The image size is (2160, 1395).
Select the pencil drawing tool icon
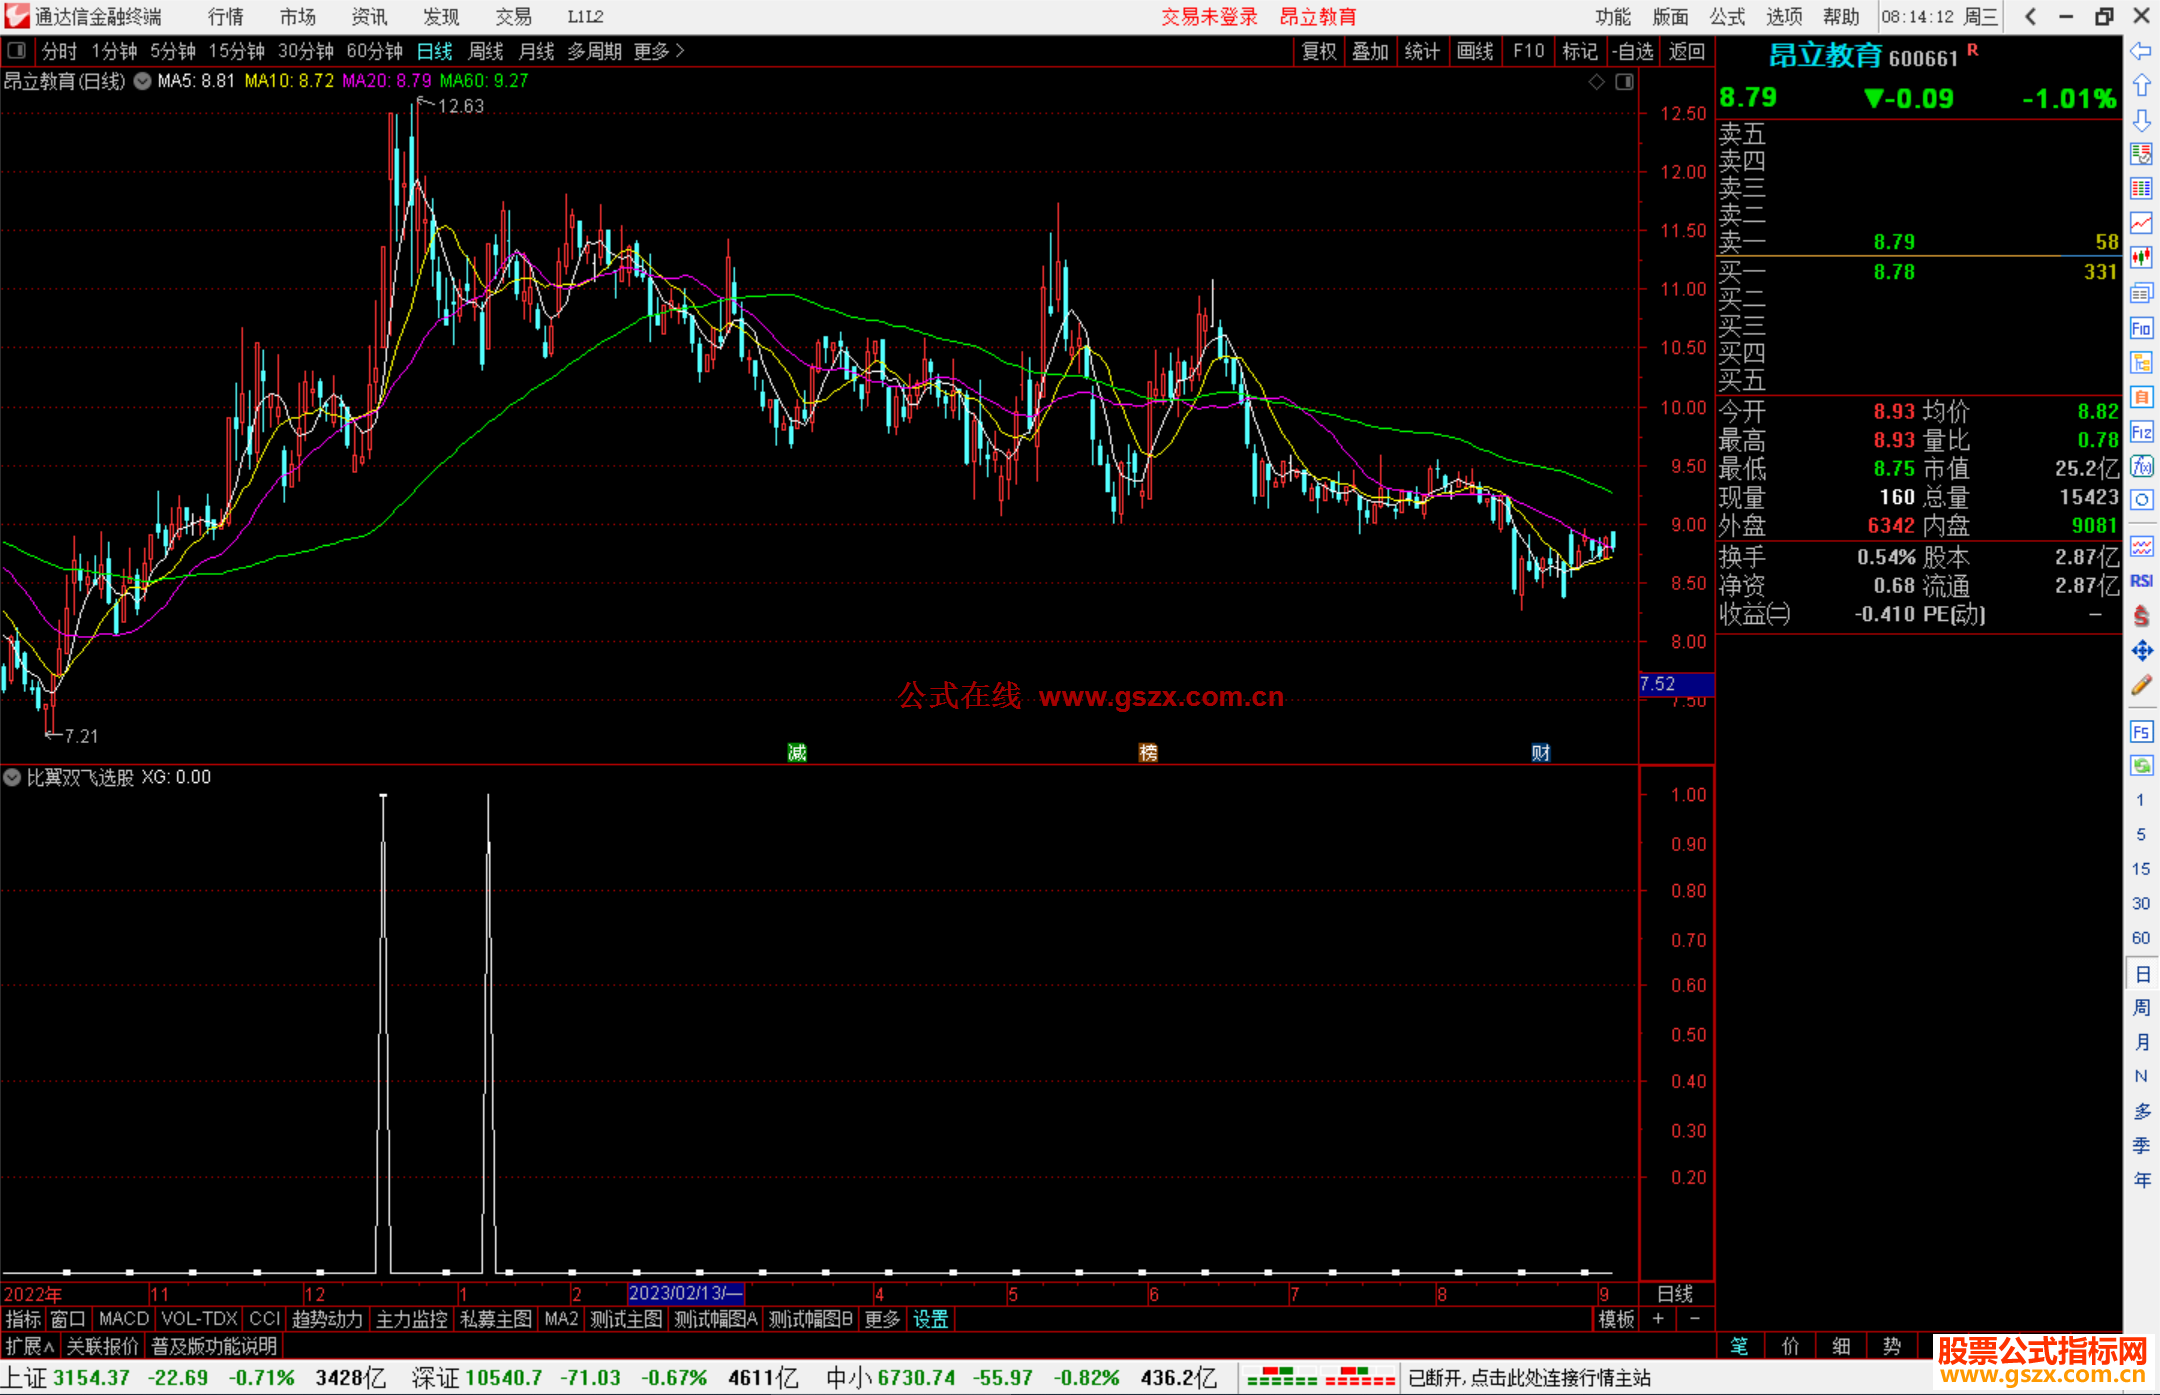[x=2141, y=685]
